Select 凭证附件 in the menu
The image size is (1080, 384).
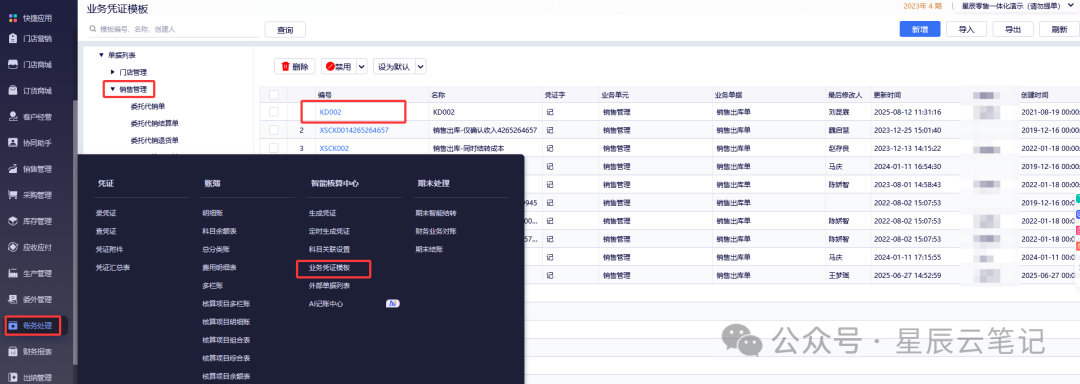(x=109, y=249)
